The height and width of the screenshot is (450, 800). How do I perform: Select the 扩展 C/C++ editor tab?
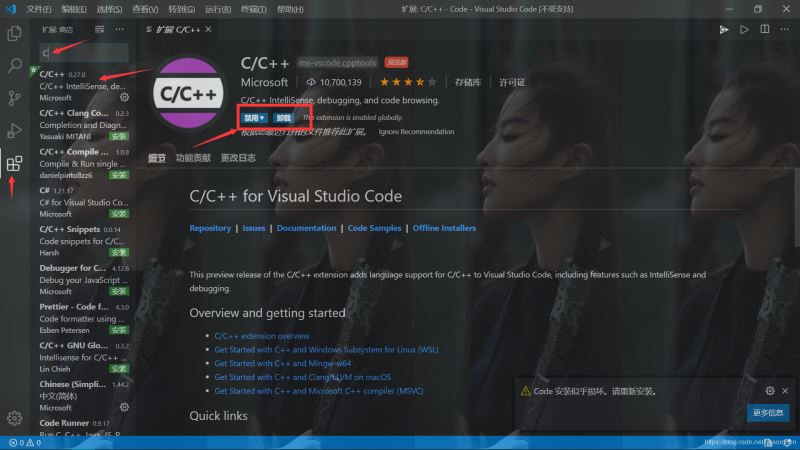178,30
